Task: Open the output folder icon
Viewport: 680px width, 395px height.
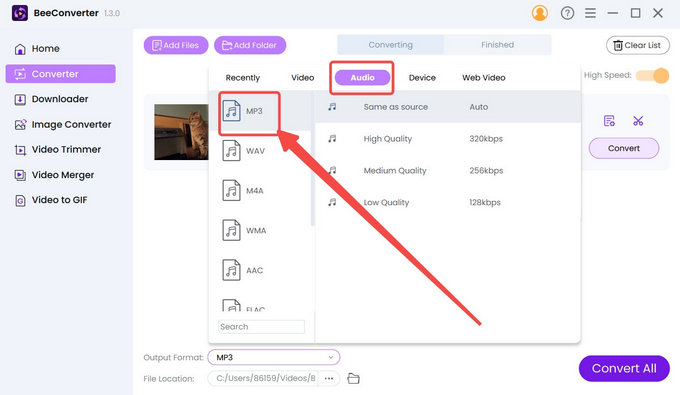Action: [x=353, y=379]
